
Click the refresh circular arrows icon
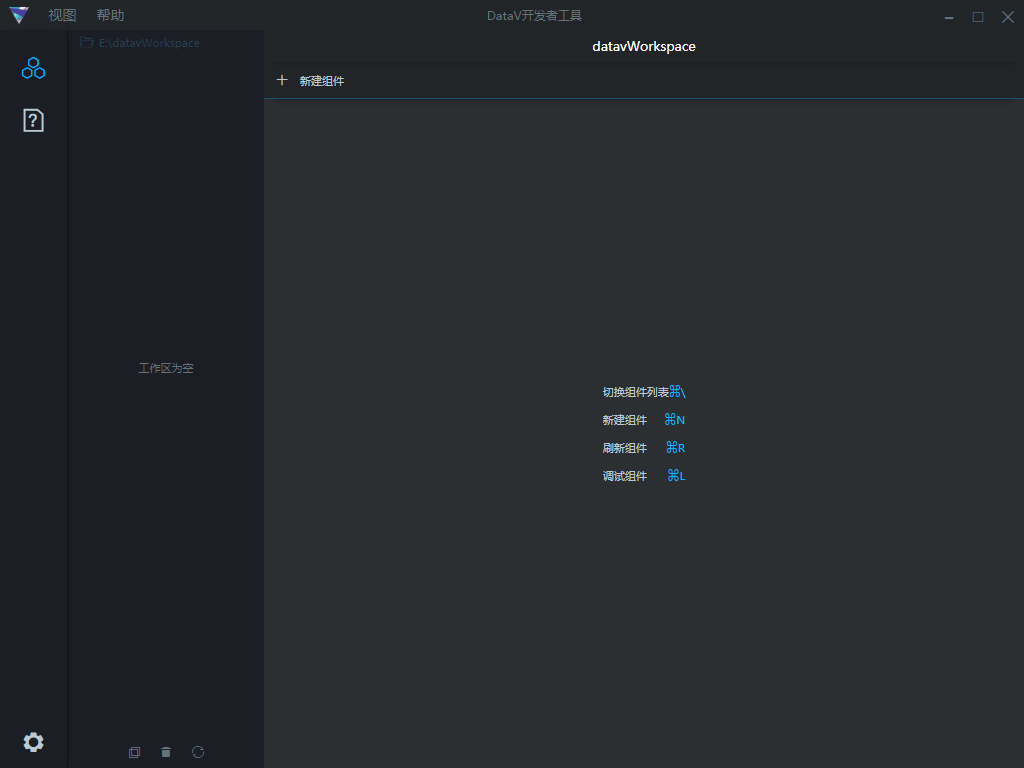pyautogui.click(x=198, y=752)
